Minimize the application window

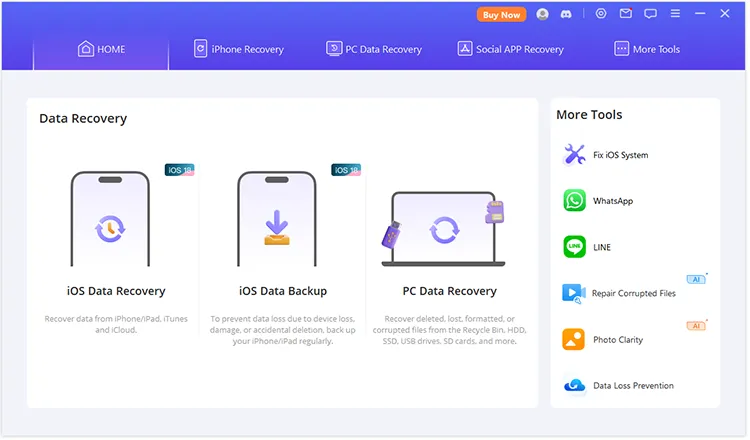coord(700,14)
